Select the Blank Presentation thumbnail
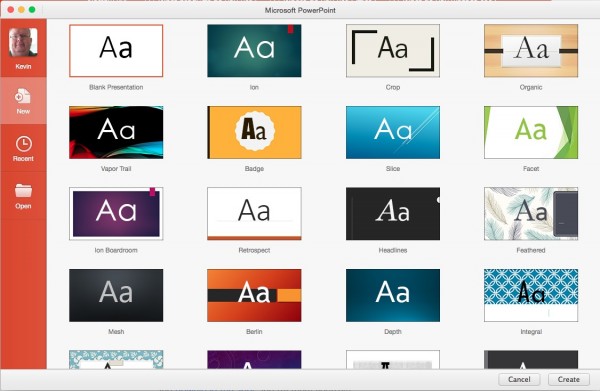Screen dimensions: 600x391 pyautogui.click(x=116, y=51)
